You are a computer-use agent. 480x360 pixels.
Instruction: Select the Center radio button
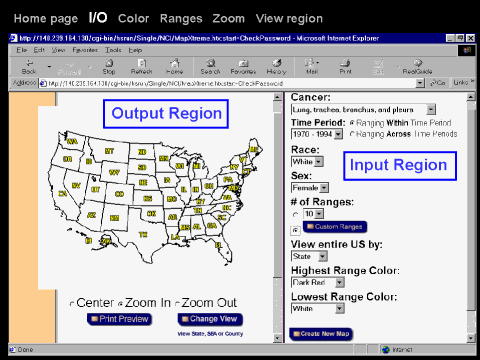click(72, 304)
